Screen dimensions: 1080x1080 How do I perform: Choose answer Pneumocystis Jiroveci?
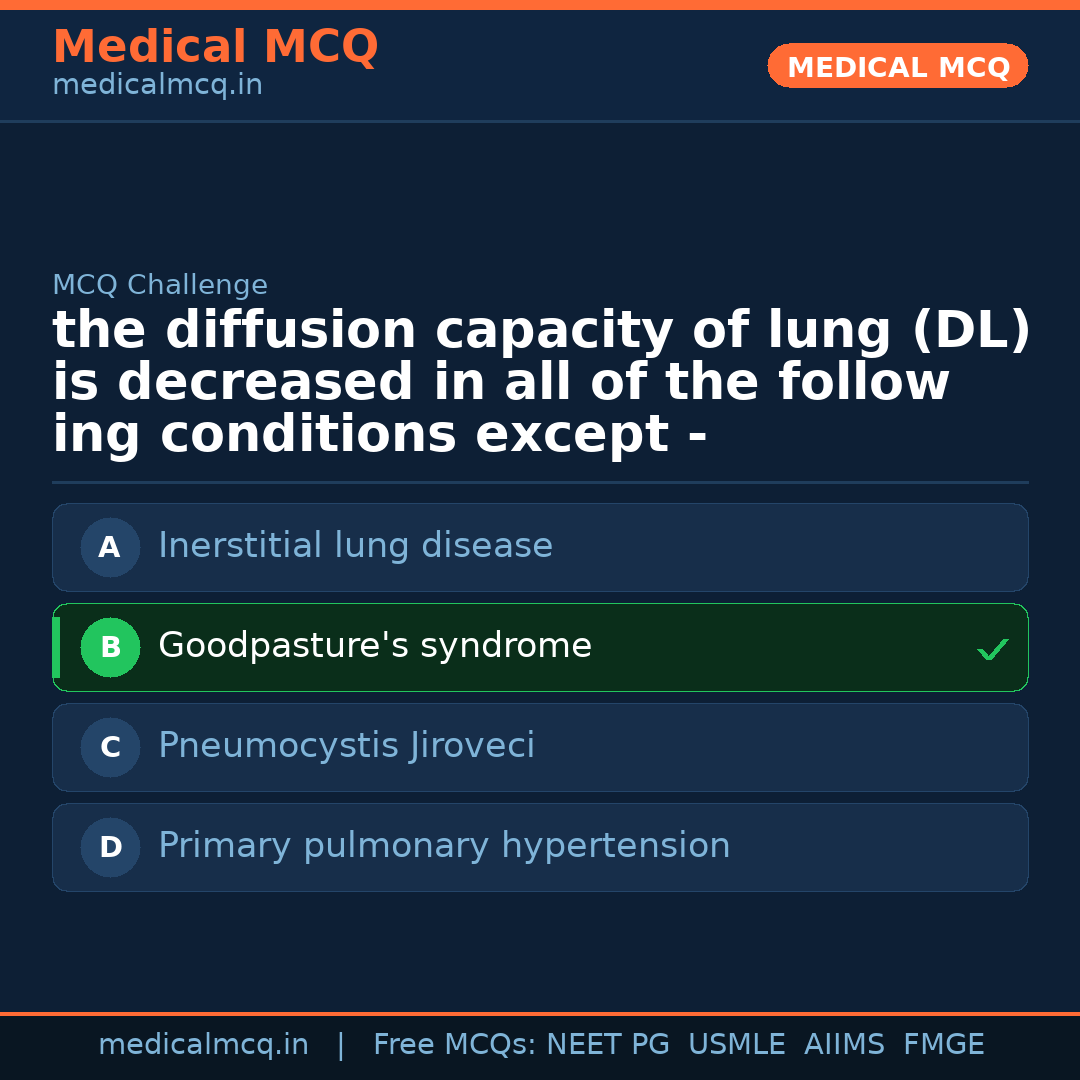[x=346, y=746]
